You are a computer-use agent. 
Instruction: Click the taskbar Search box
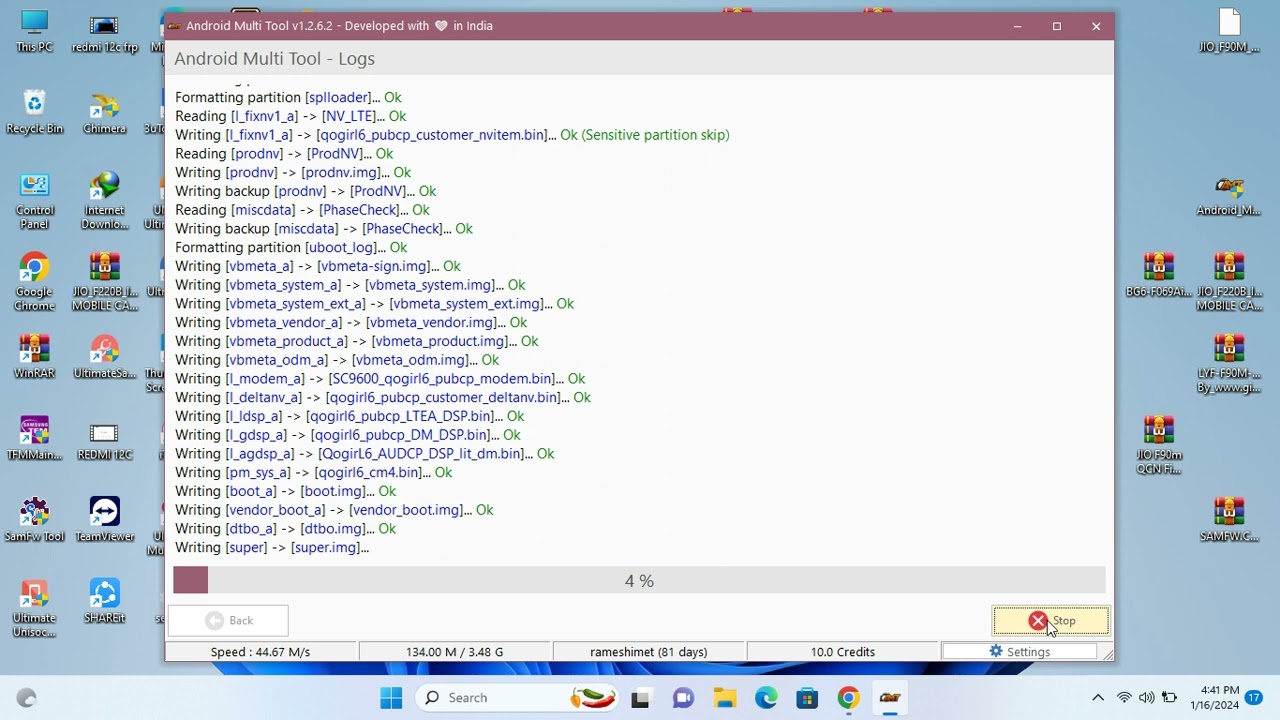click(x=515, y=698)
